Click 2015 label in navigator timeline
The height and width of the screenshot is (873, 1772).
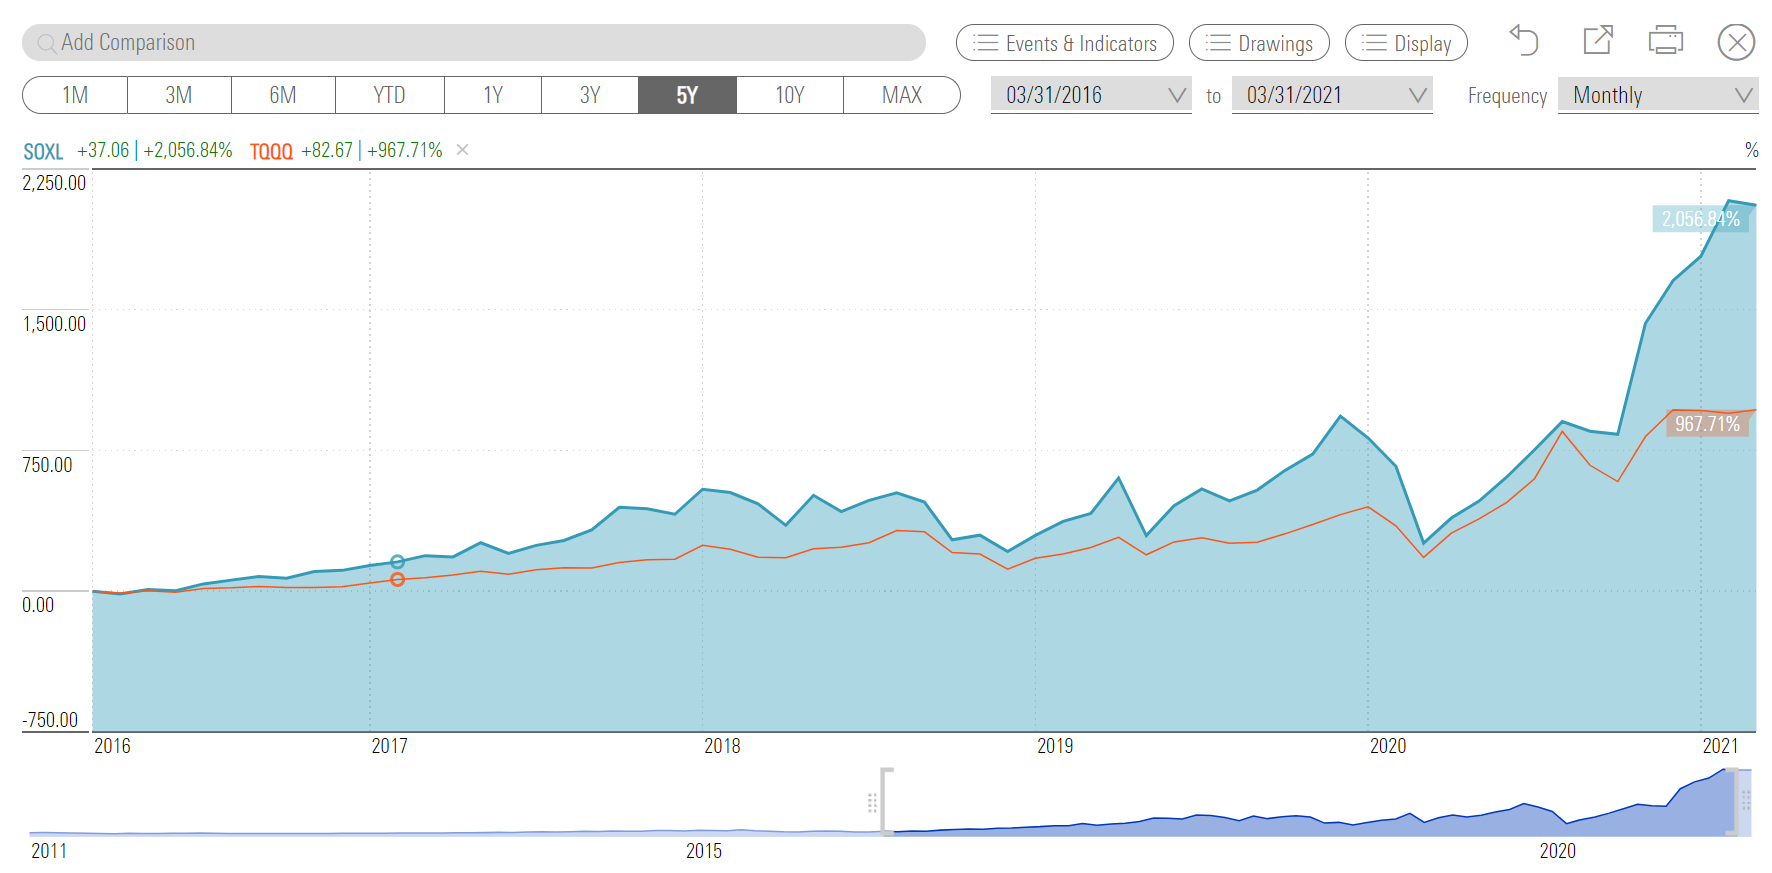point(704,851)
